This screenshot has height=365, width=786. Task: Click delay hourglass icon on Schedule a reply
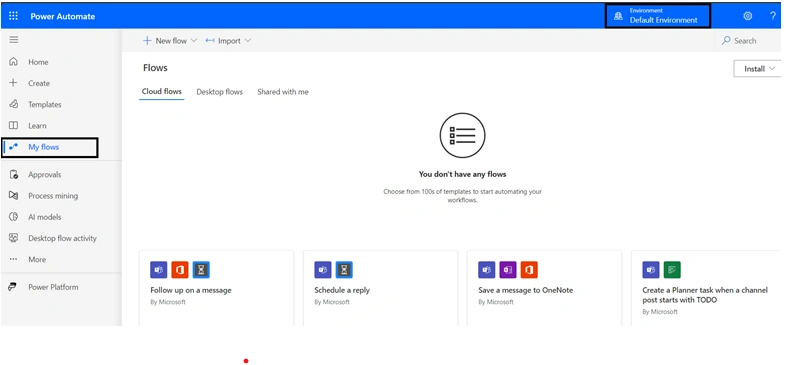click(x=344, y=270)
